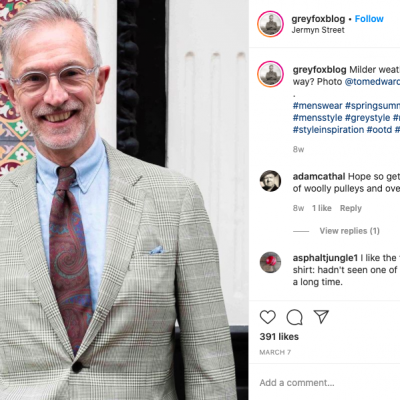400x400 pixels.
Task: Open the #styleinspiration hashtag
Action: (328, 130)
